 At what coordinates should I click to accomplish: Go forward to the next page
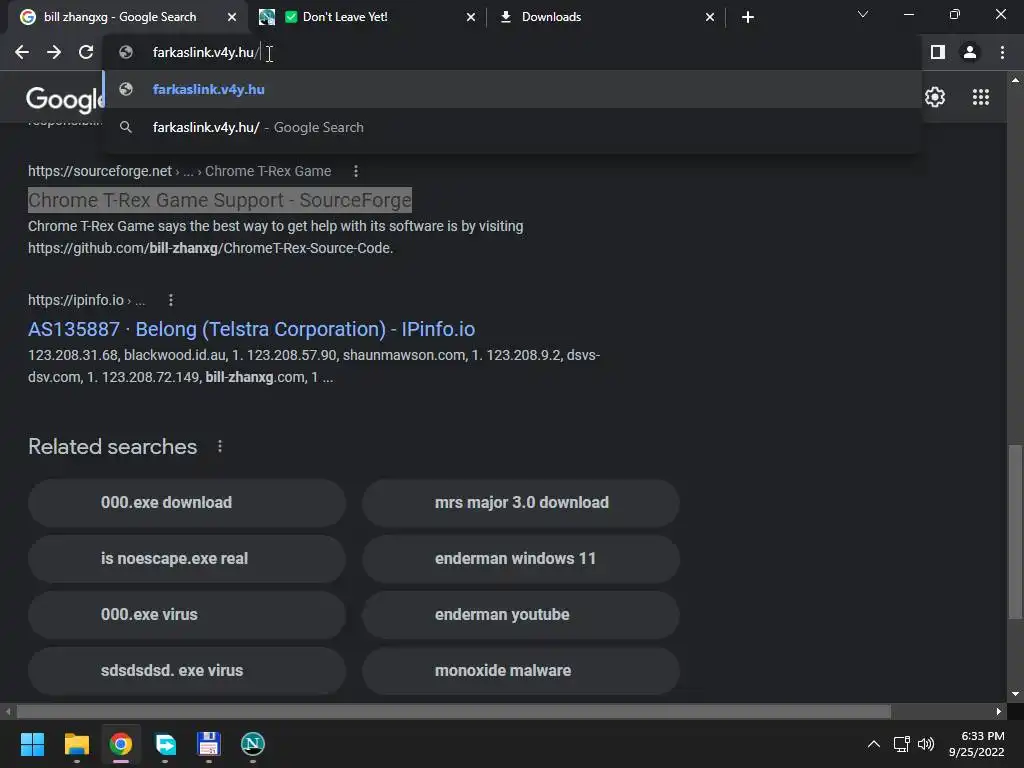tap(54, 52)
